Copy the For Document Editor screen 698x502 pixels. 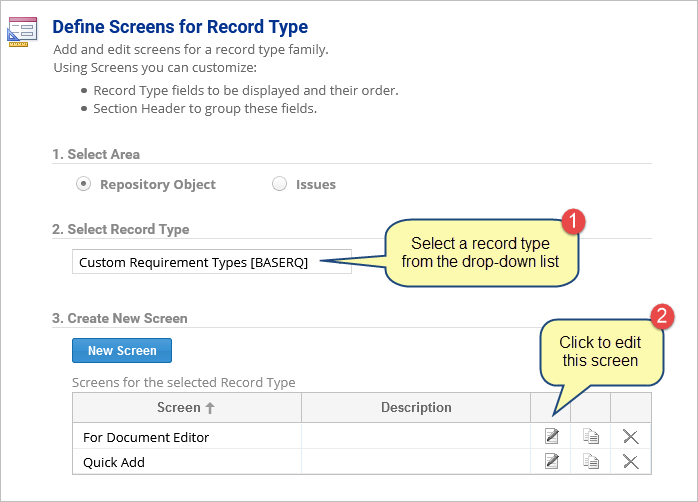[591, 436]
